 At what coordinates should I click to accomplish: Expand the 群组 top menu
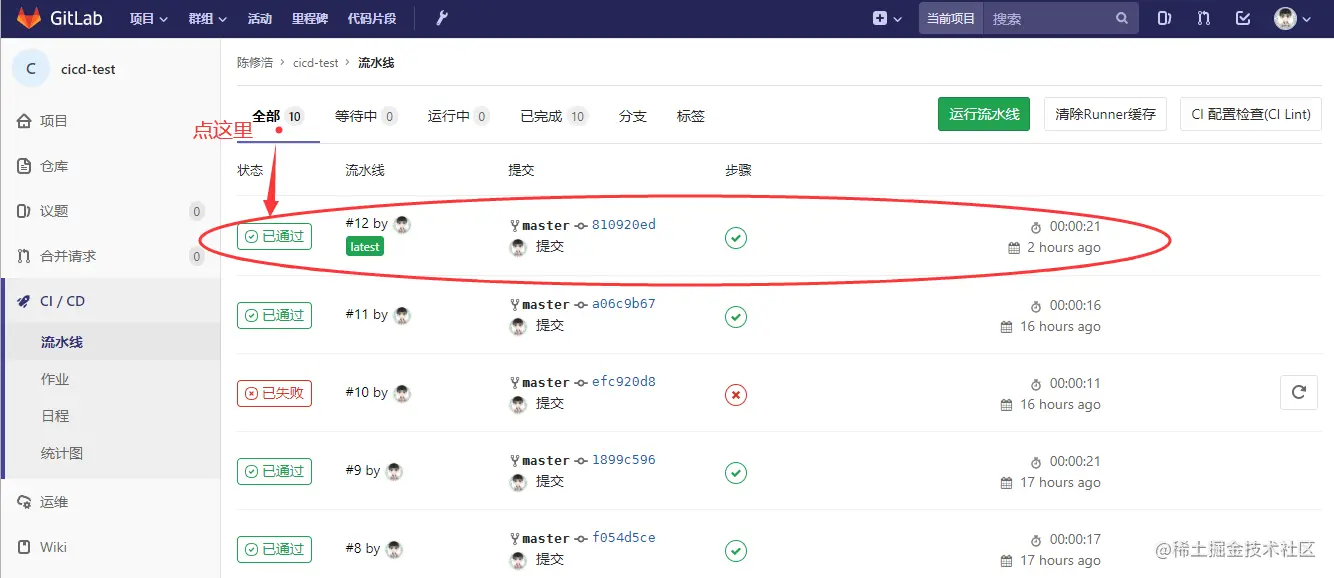(x=208, y=19)
